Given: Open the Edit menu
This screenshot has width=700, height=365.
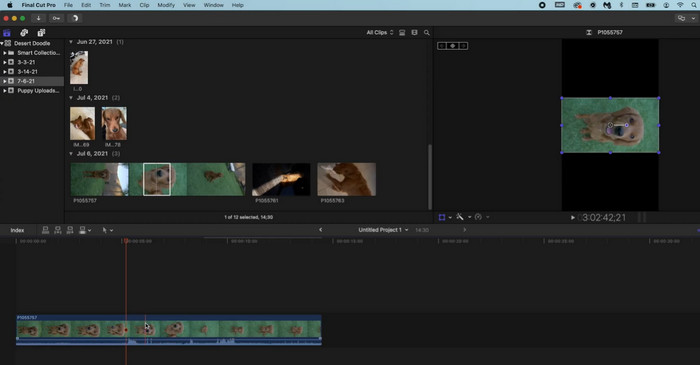Looking at the screenshot, I should 86,5.
